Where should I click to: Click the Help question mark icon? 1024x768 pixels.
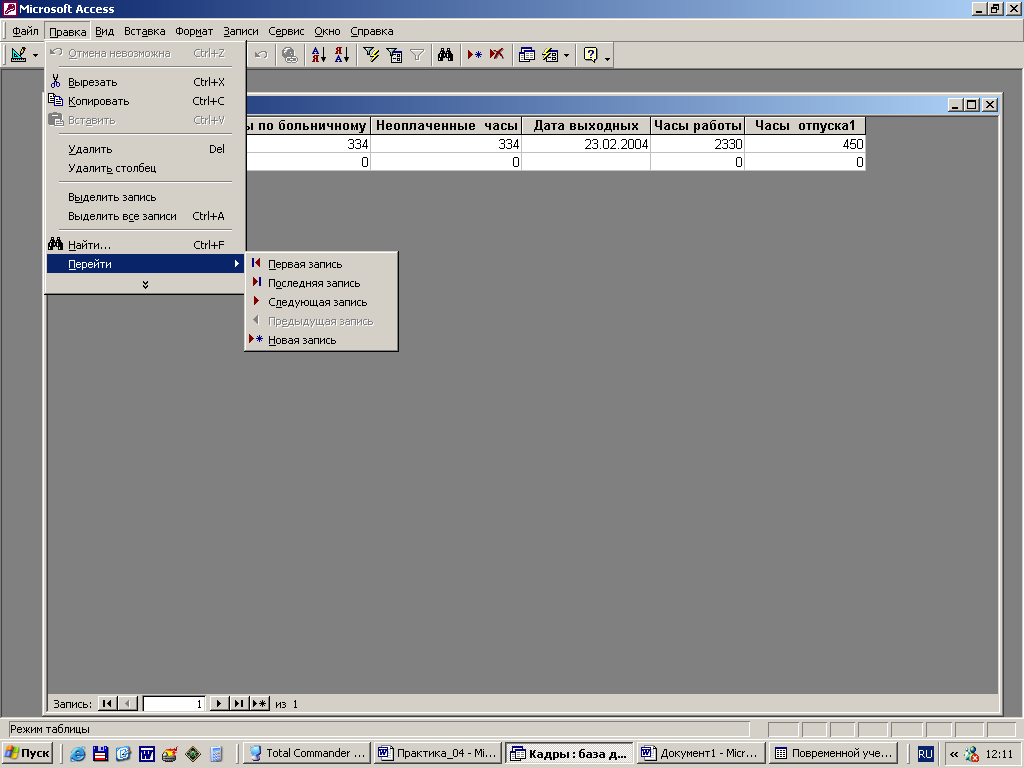(590, 55)
